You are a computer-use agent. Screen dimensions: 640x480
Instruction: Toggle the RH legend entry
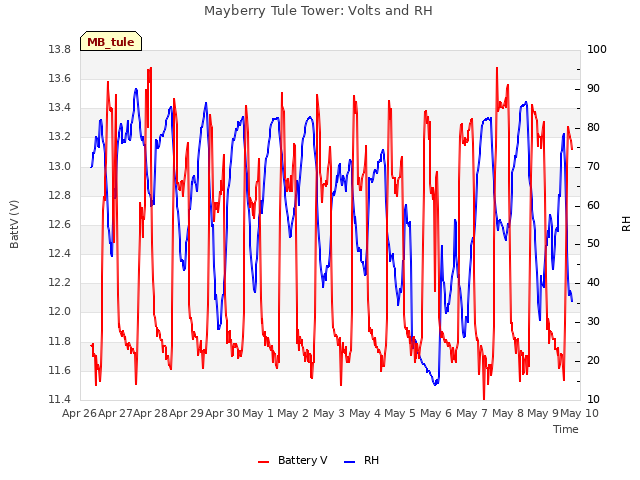click(361, 460)
